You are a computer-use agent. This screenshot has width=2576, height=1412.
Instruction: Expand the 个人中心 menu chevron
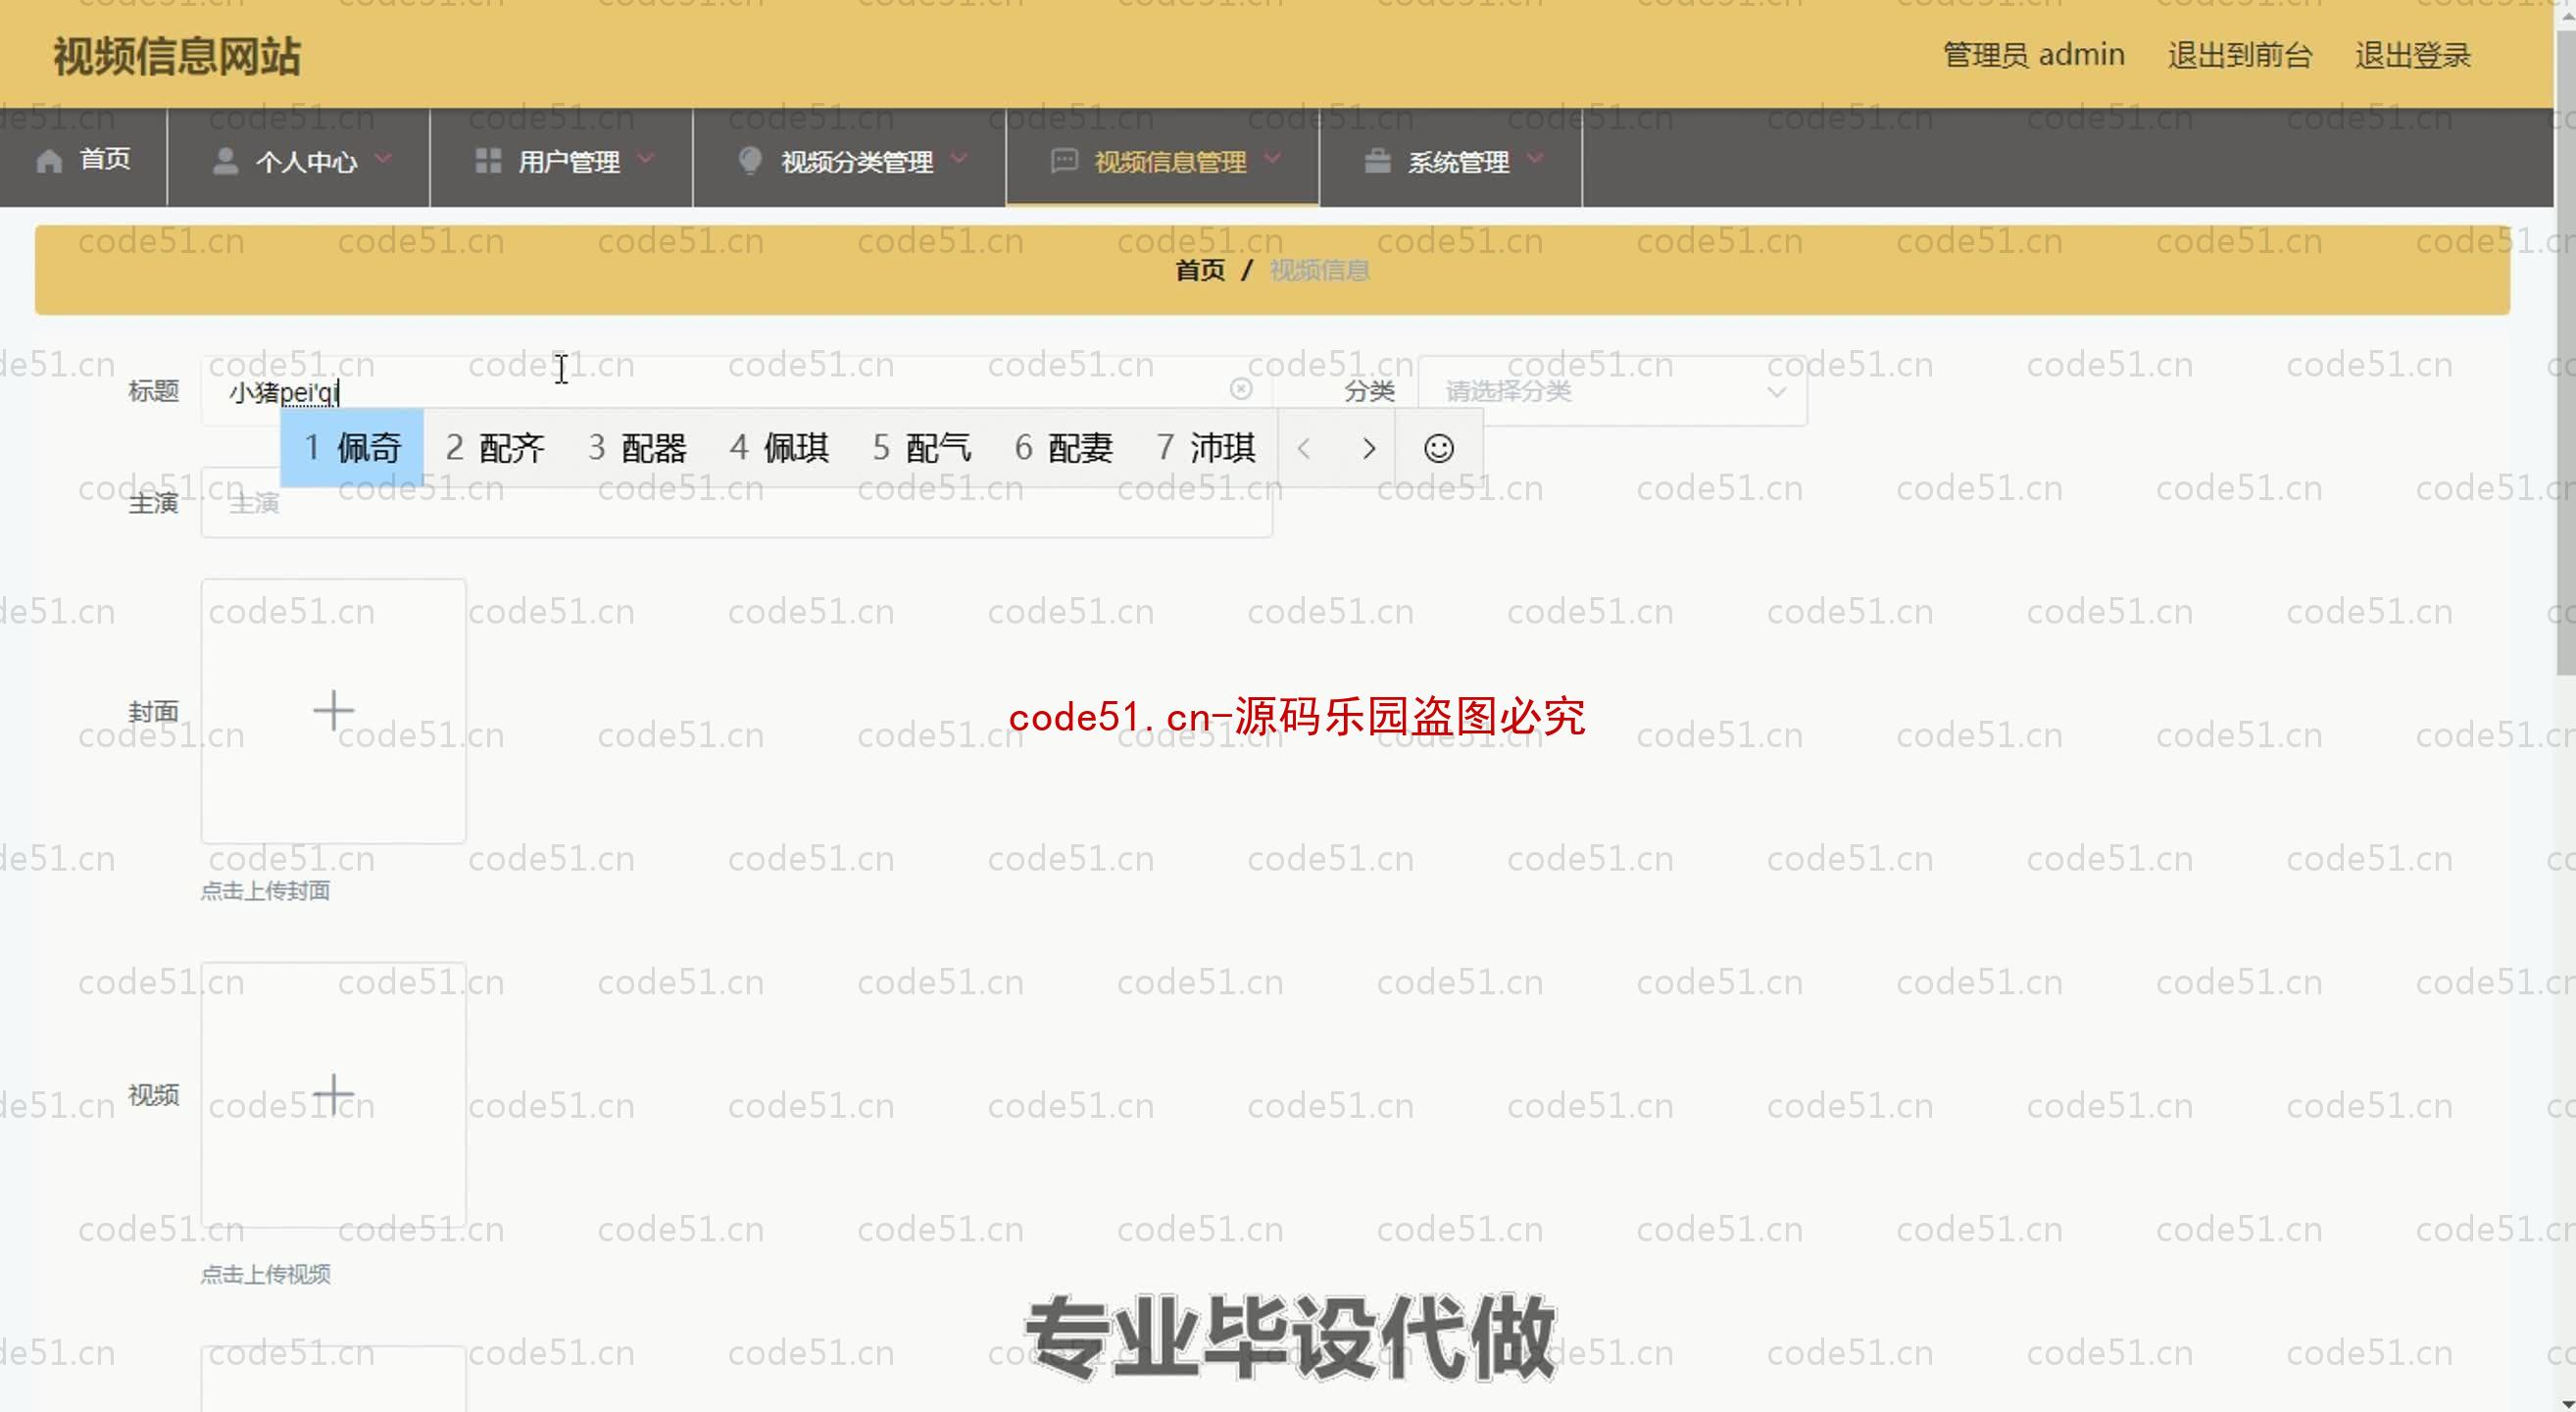383,158
